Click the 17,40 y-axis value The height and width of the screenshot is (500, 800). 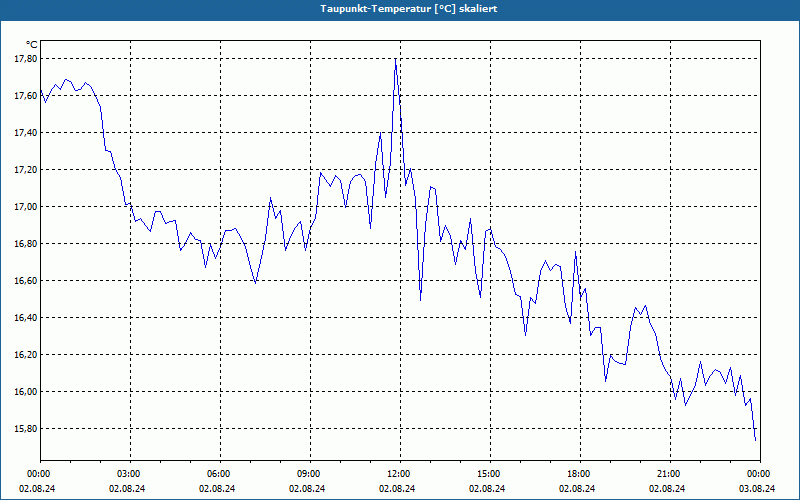click(27, 133)
